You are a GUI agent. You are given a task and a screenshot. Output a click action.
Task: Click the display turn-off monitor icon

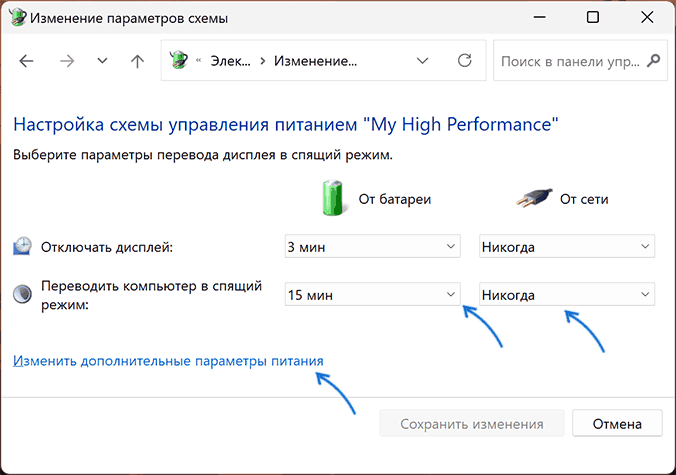[22, 246]
